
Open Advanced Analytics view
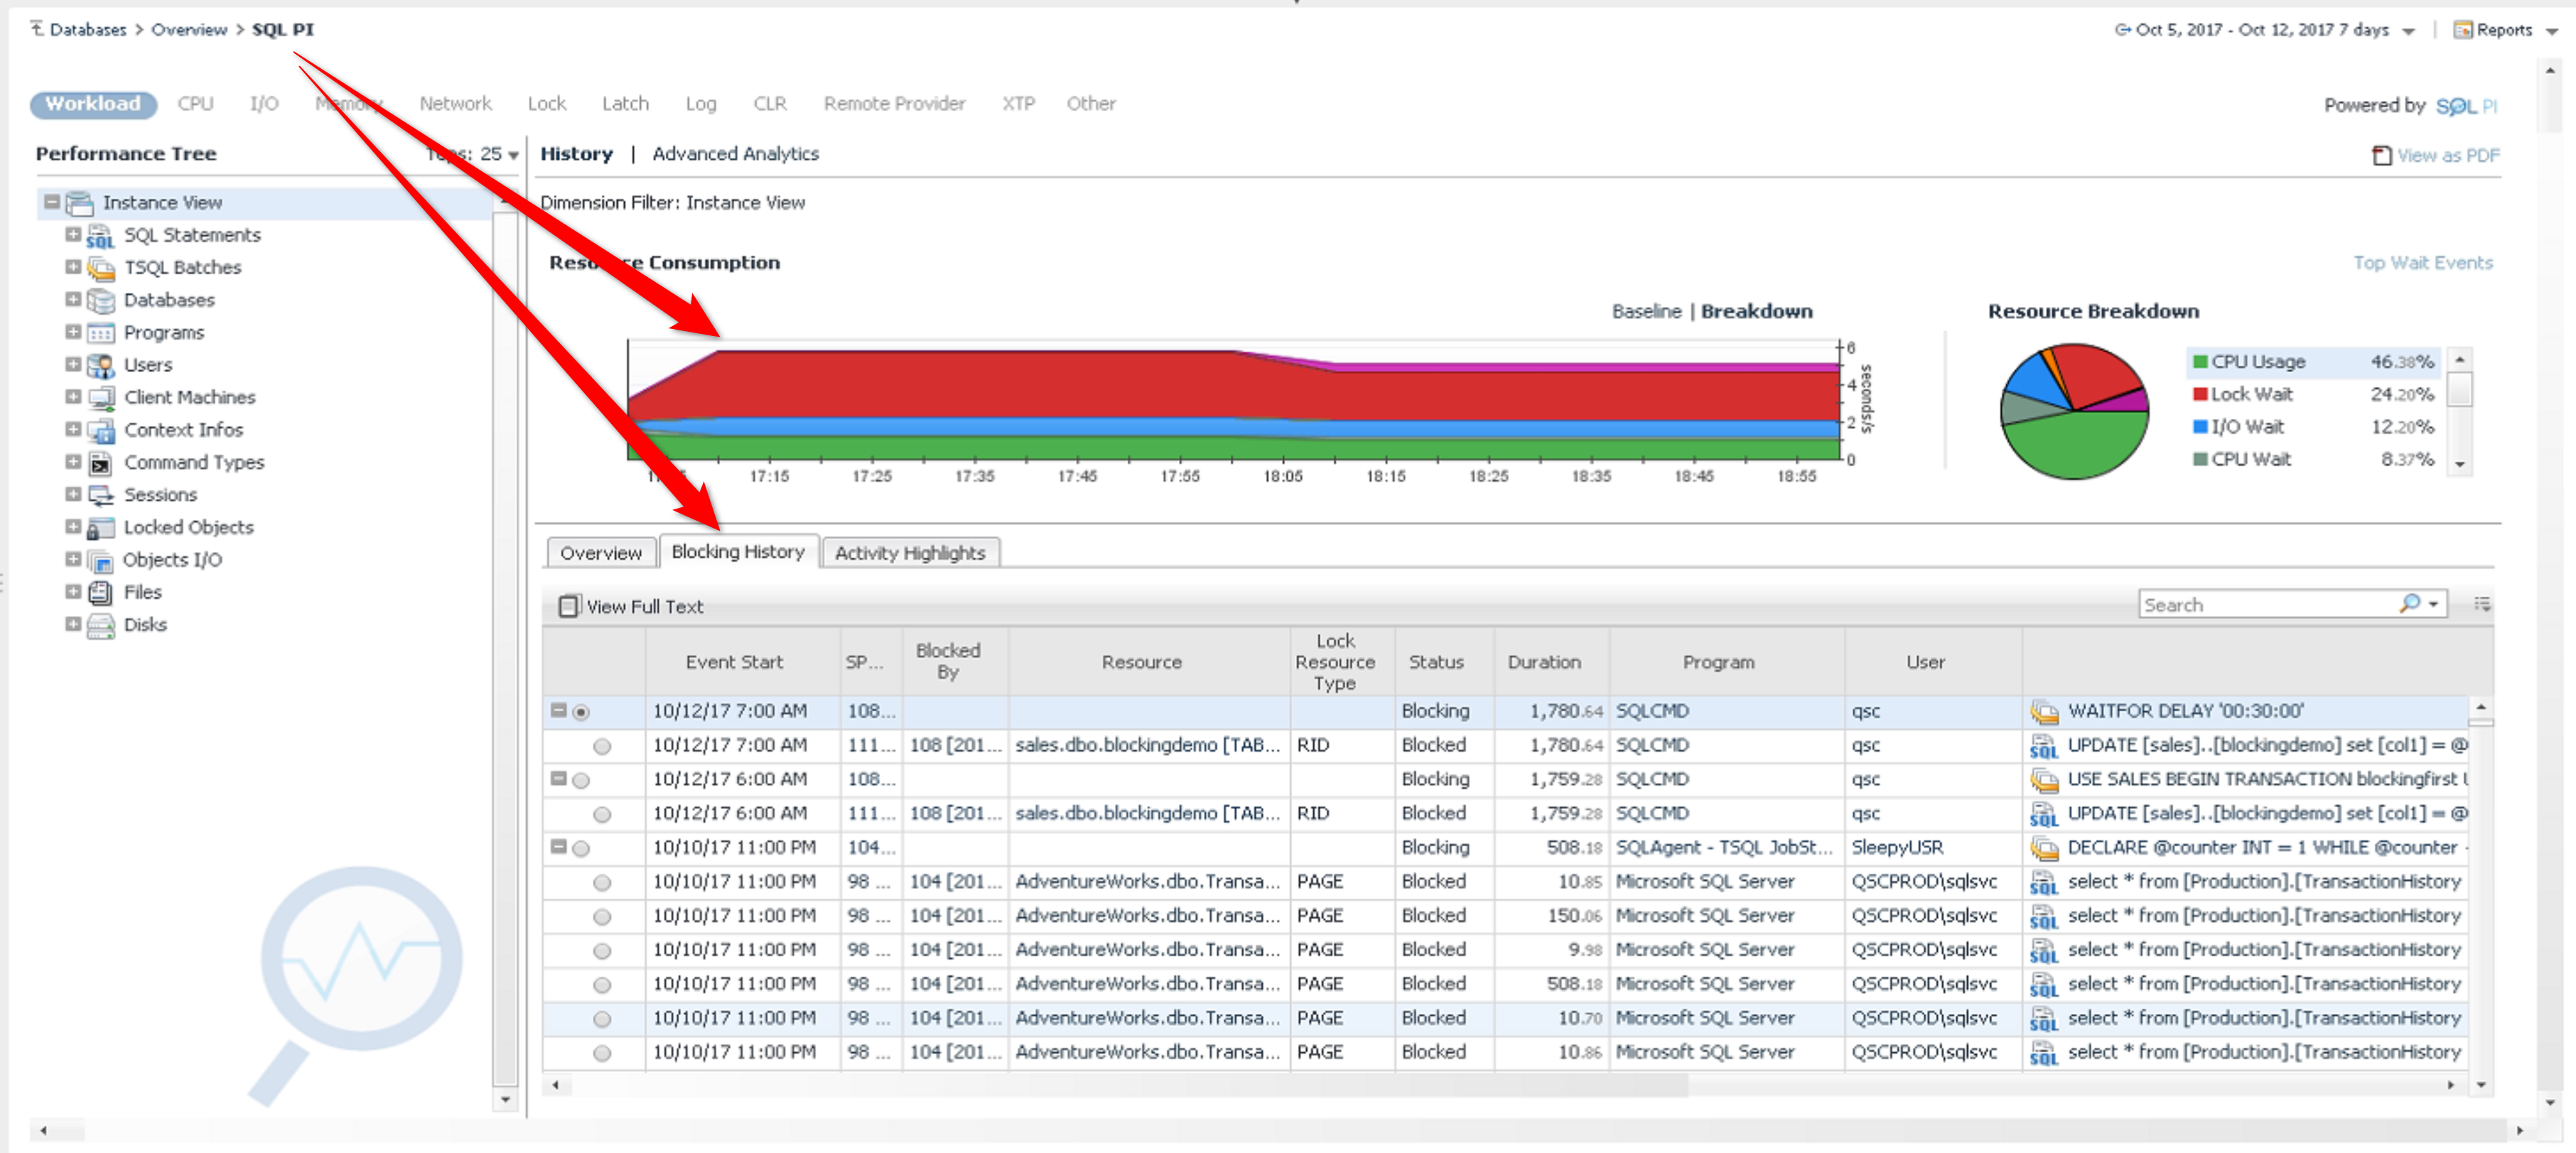tap(735, 154)
